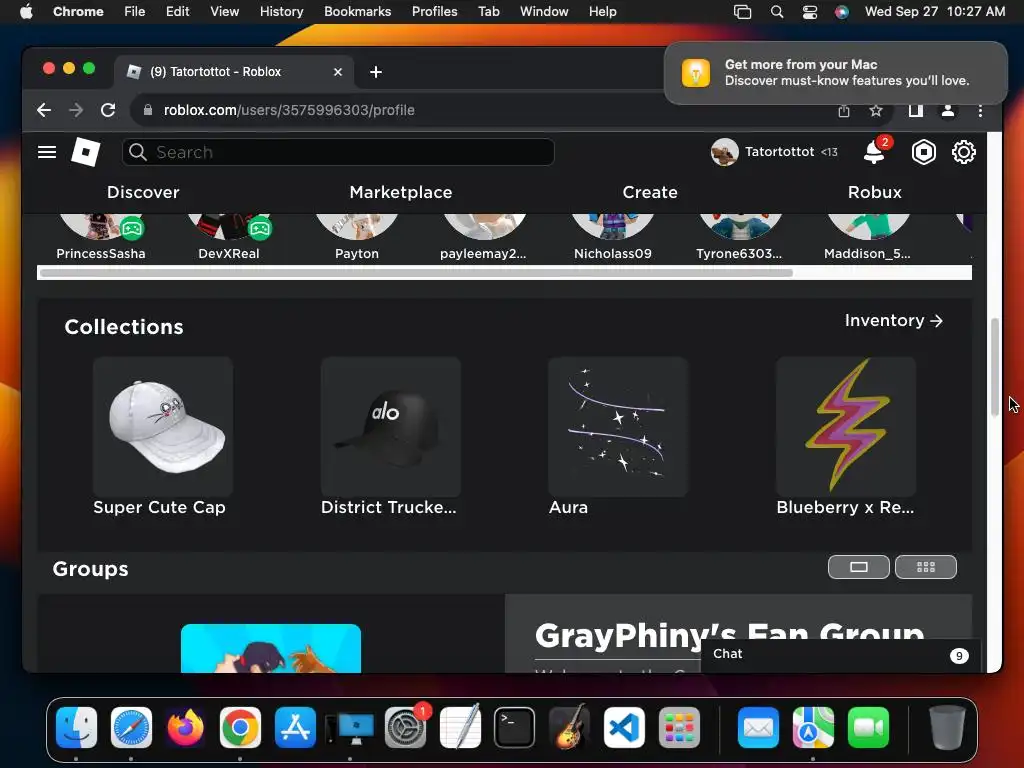The height and width of the screenshot is (768, 1024).
Task: Open the Robux tab
Action: click(874, 192)
